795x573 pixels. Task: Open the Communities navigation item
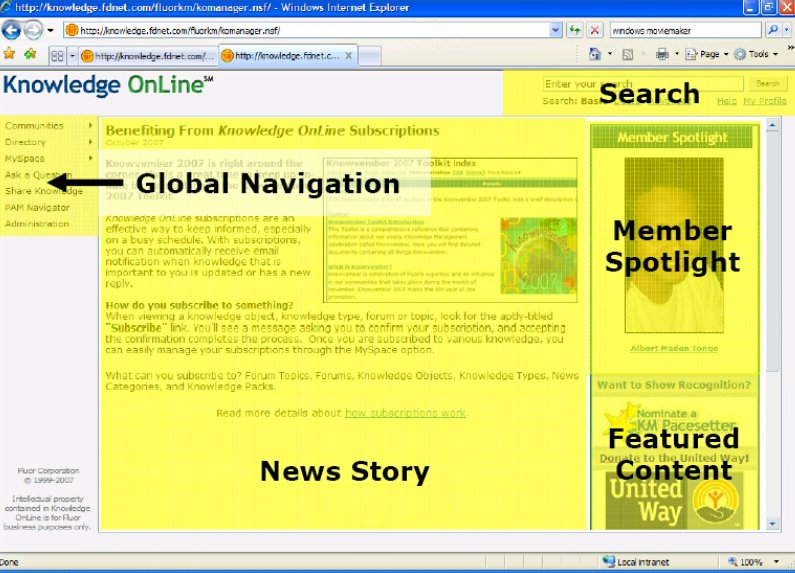(x=34, y=125)
